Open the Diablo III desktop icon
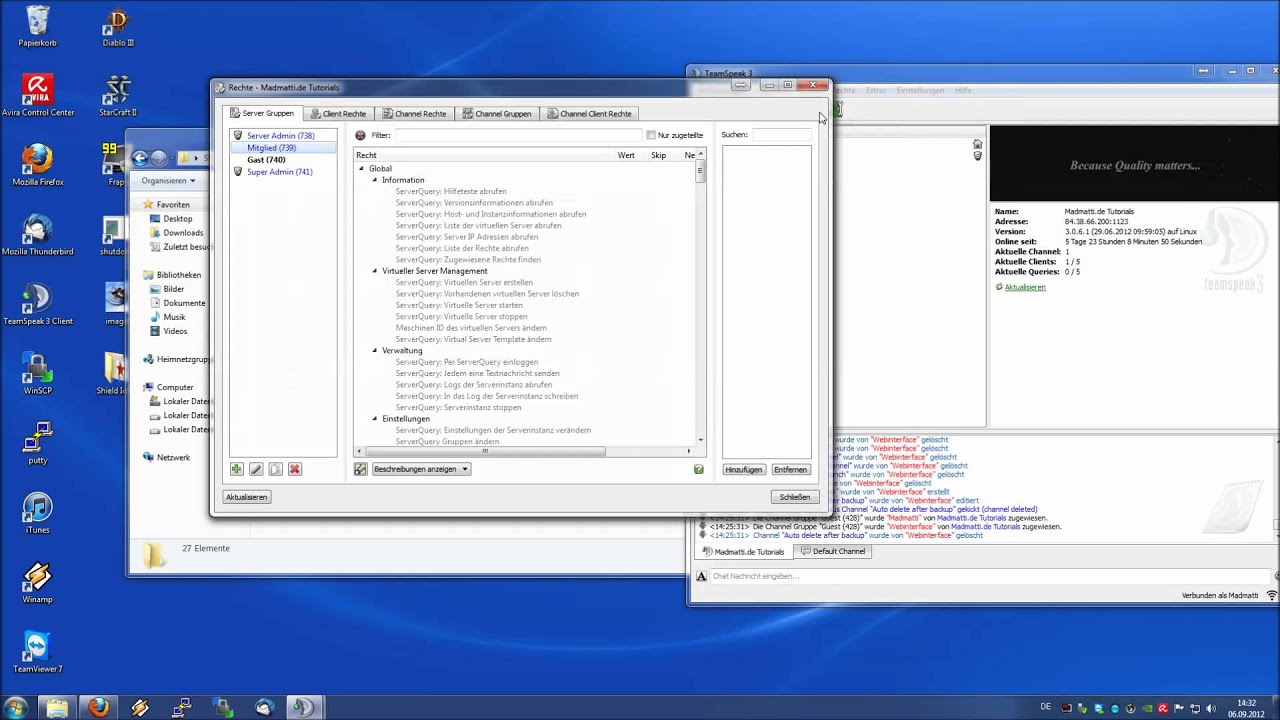This screenshot has width=1280, height=720. (x=118, y=27)
